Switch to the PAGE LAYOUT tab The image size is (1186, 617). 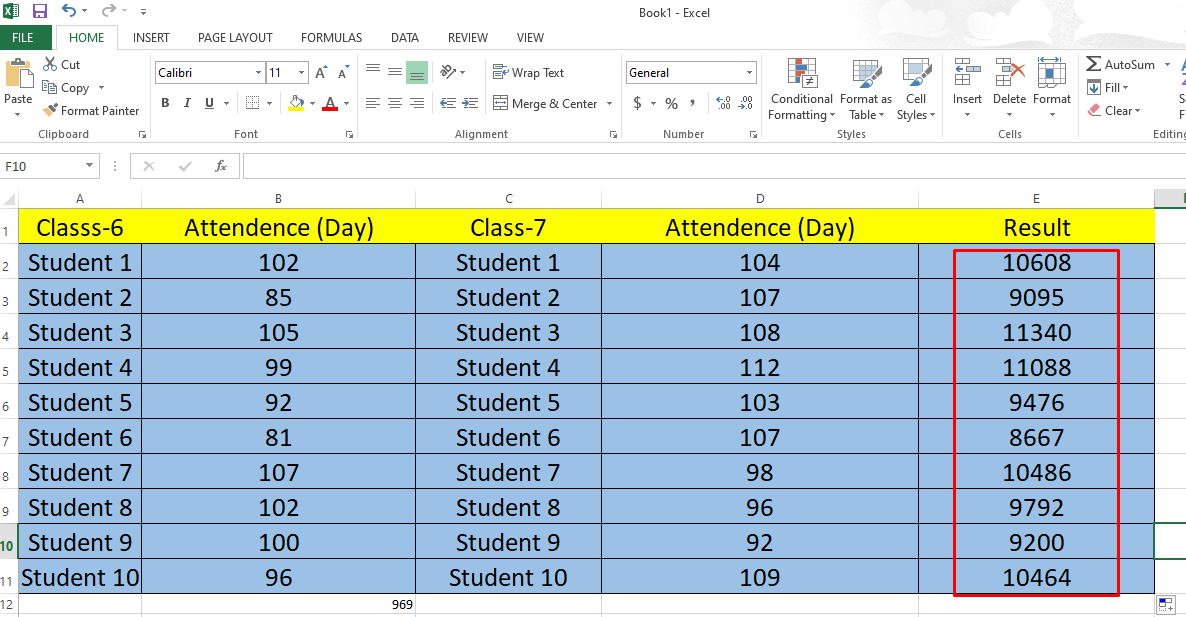point(235,38)
